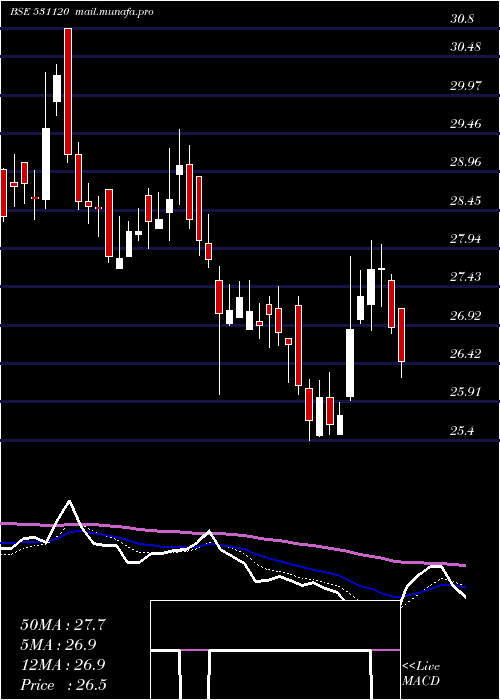Image resolution: width=500 pixels, height=700 pixels.
Task: Click the large white candle rising from 25.91
Action: click(x=350, y=363)
